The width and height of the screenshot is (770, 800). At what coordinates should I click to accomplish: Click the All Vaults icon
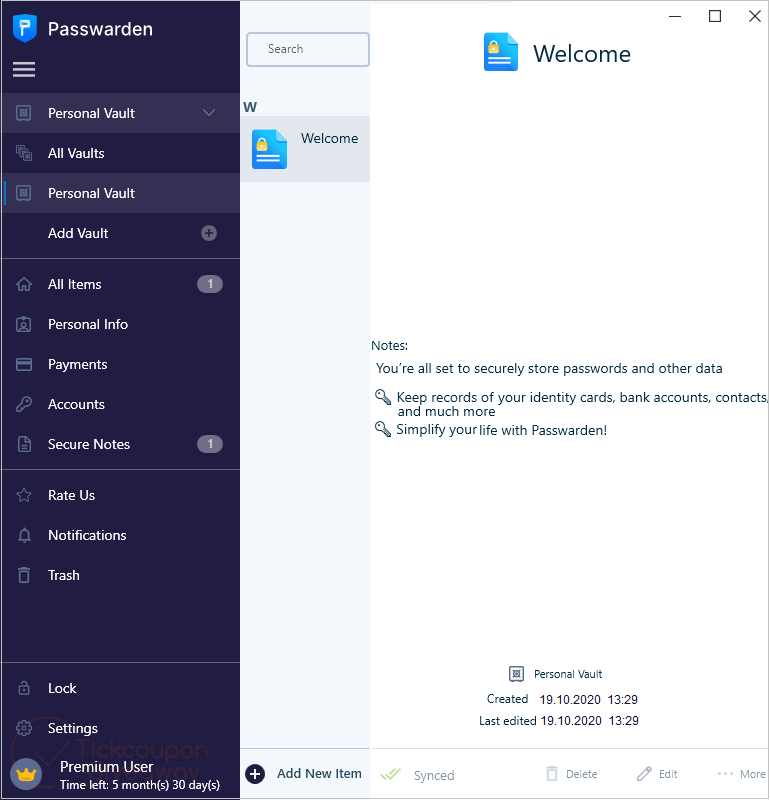coord(23,153)
